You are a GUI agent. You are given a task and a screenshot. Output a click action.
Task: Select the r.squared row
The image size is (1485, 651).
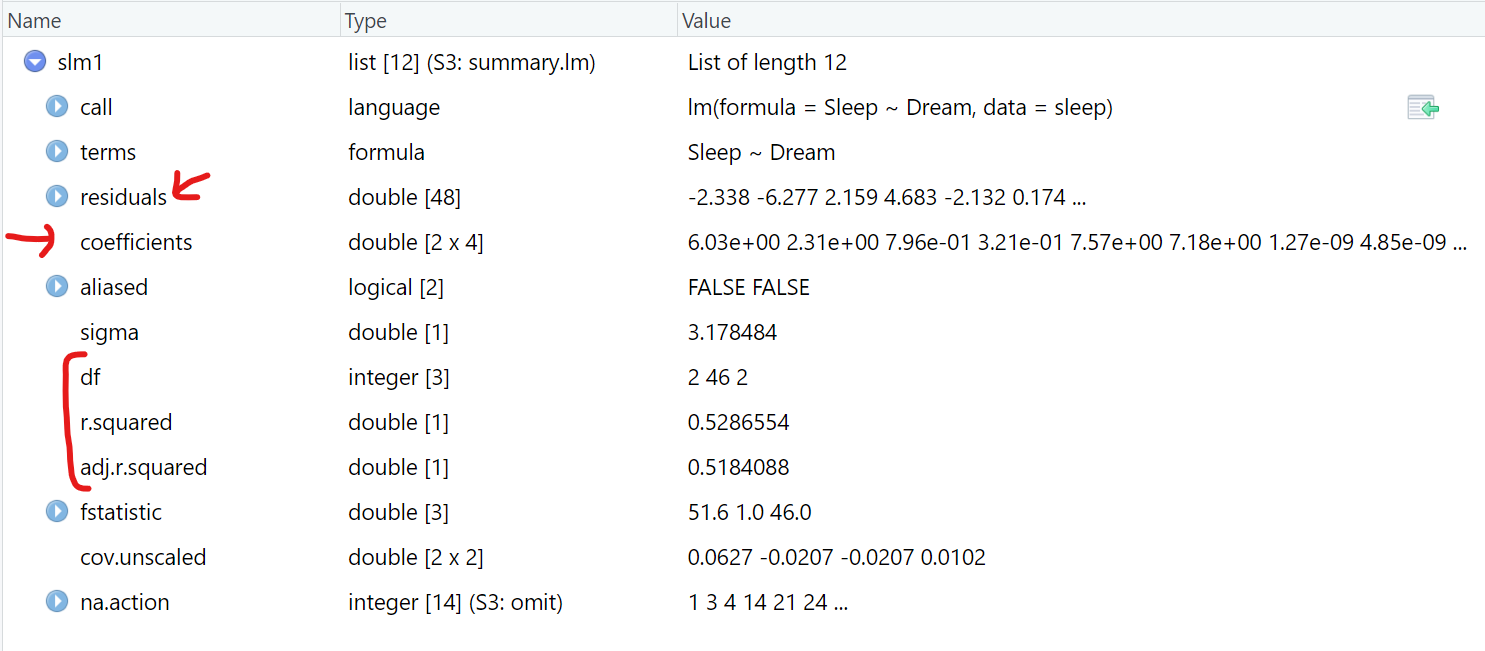point(126,422)
